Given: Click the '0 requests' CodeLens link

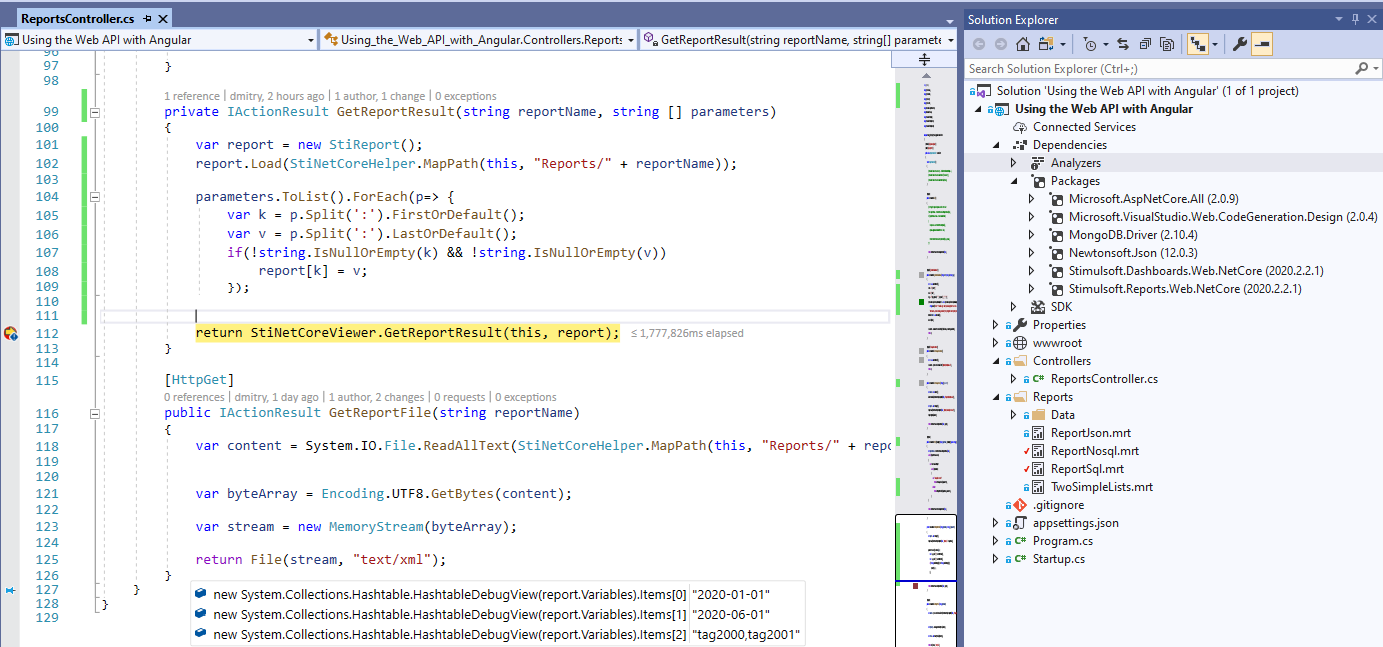Looking at the screenshot, I should coord(461,397).
